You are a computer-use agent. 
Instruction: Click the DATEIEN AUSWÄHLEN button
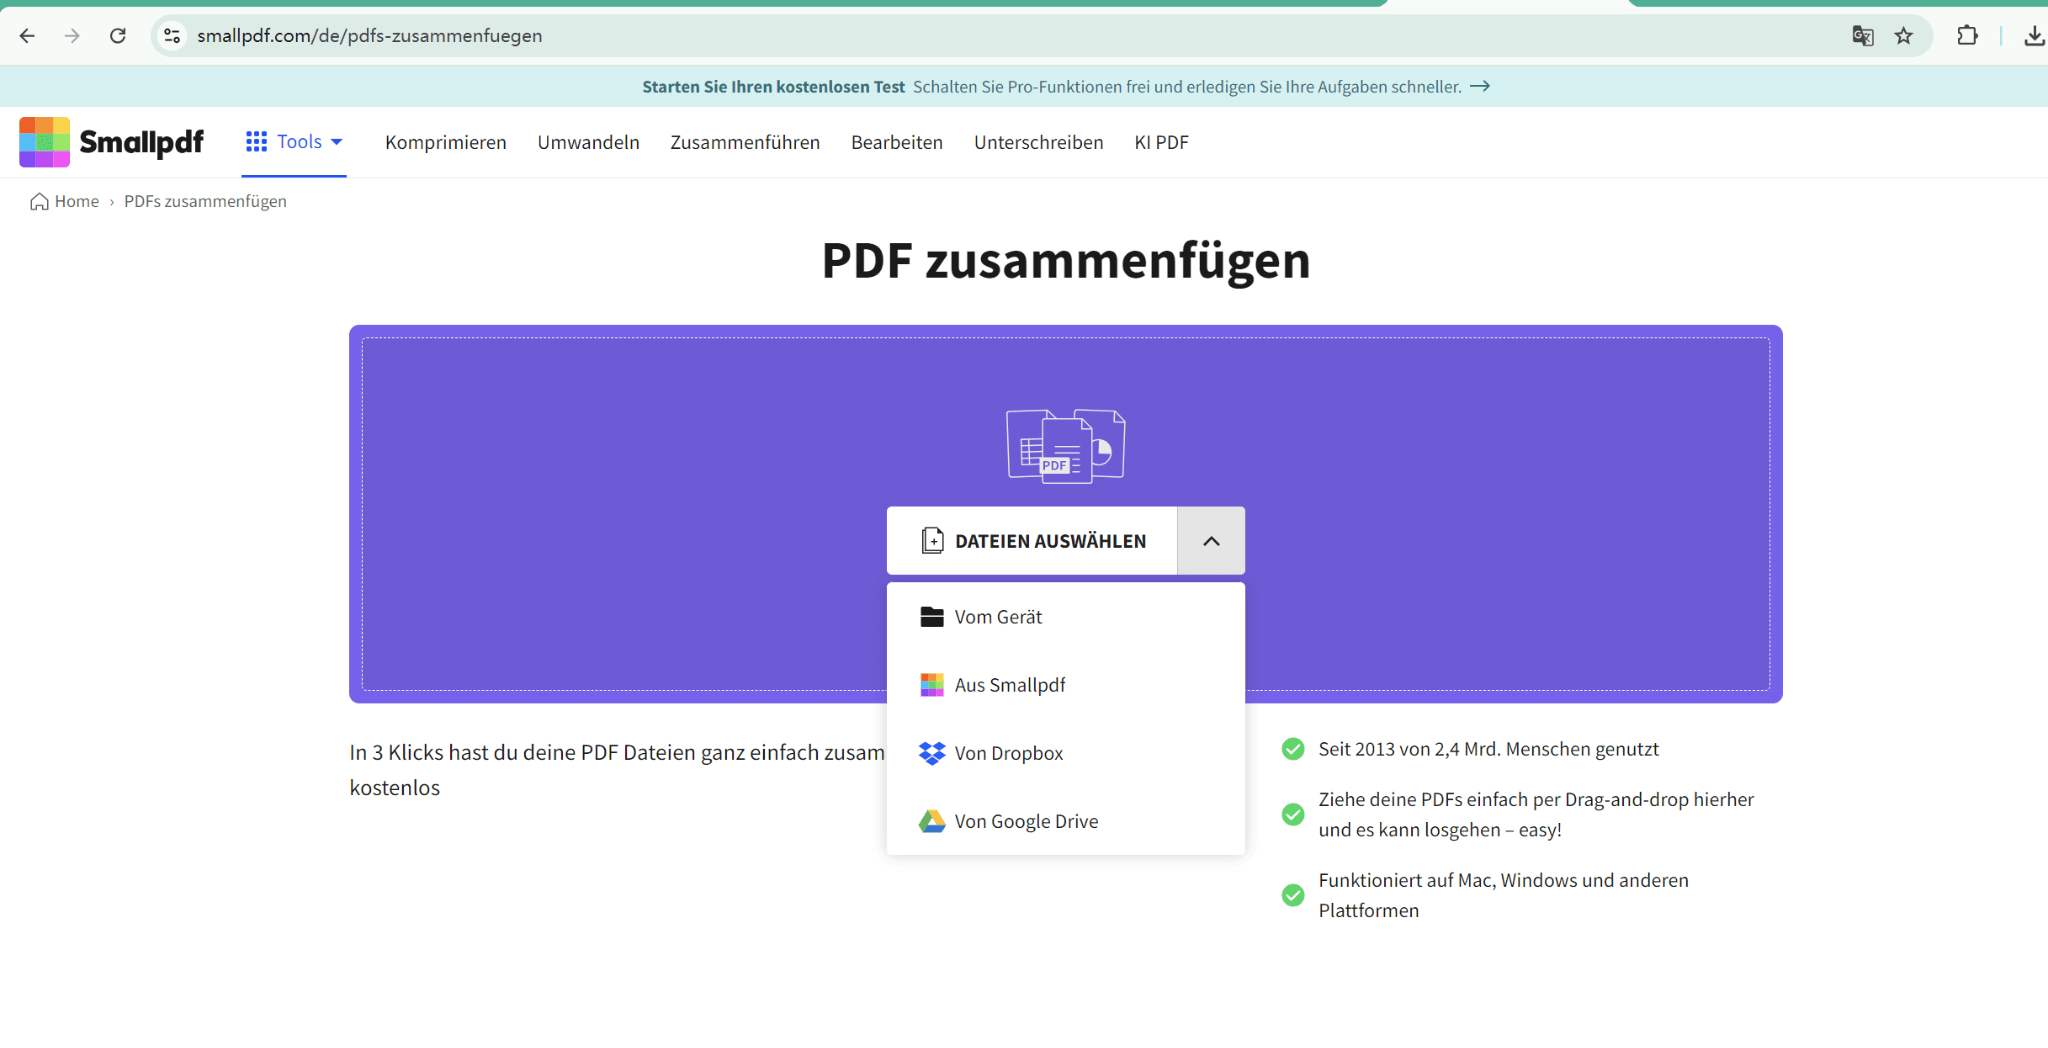pyautogui.click(x=1032, y=541)
